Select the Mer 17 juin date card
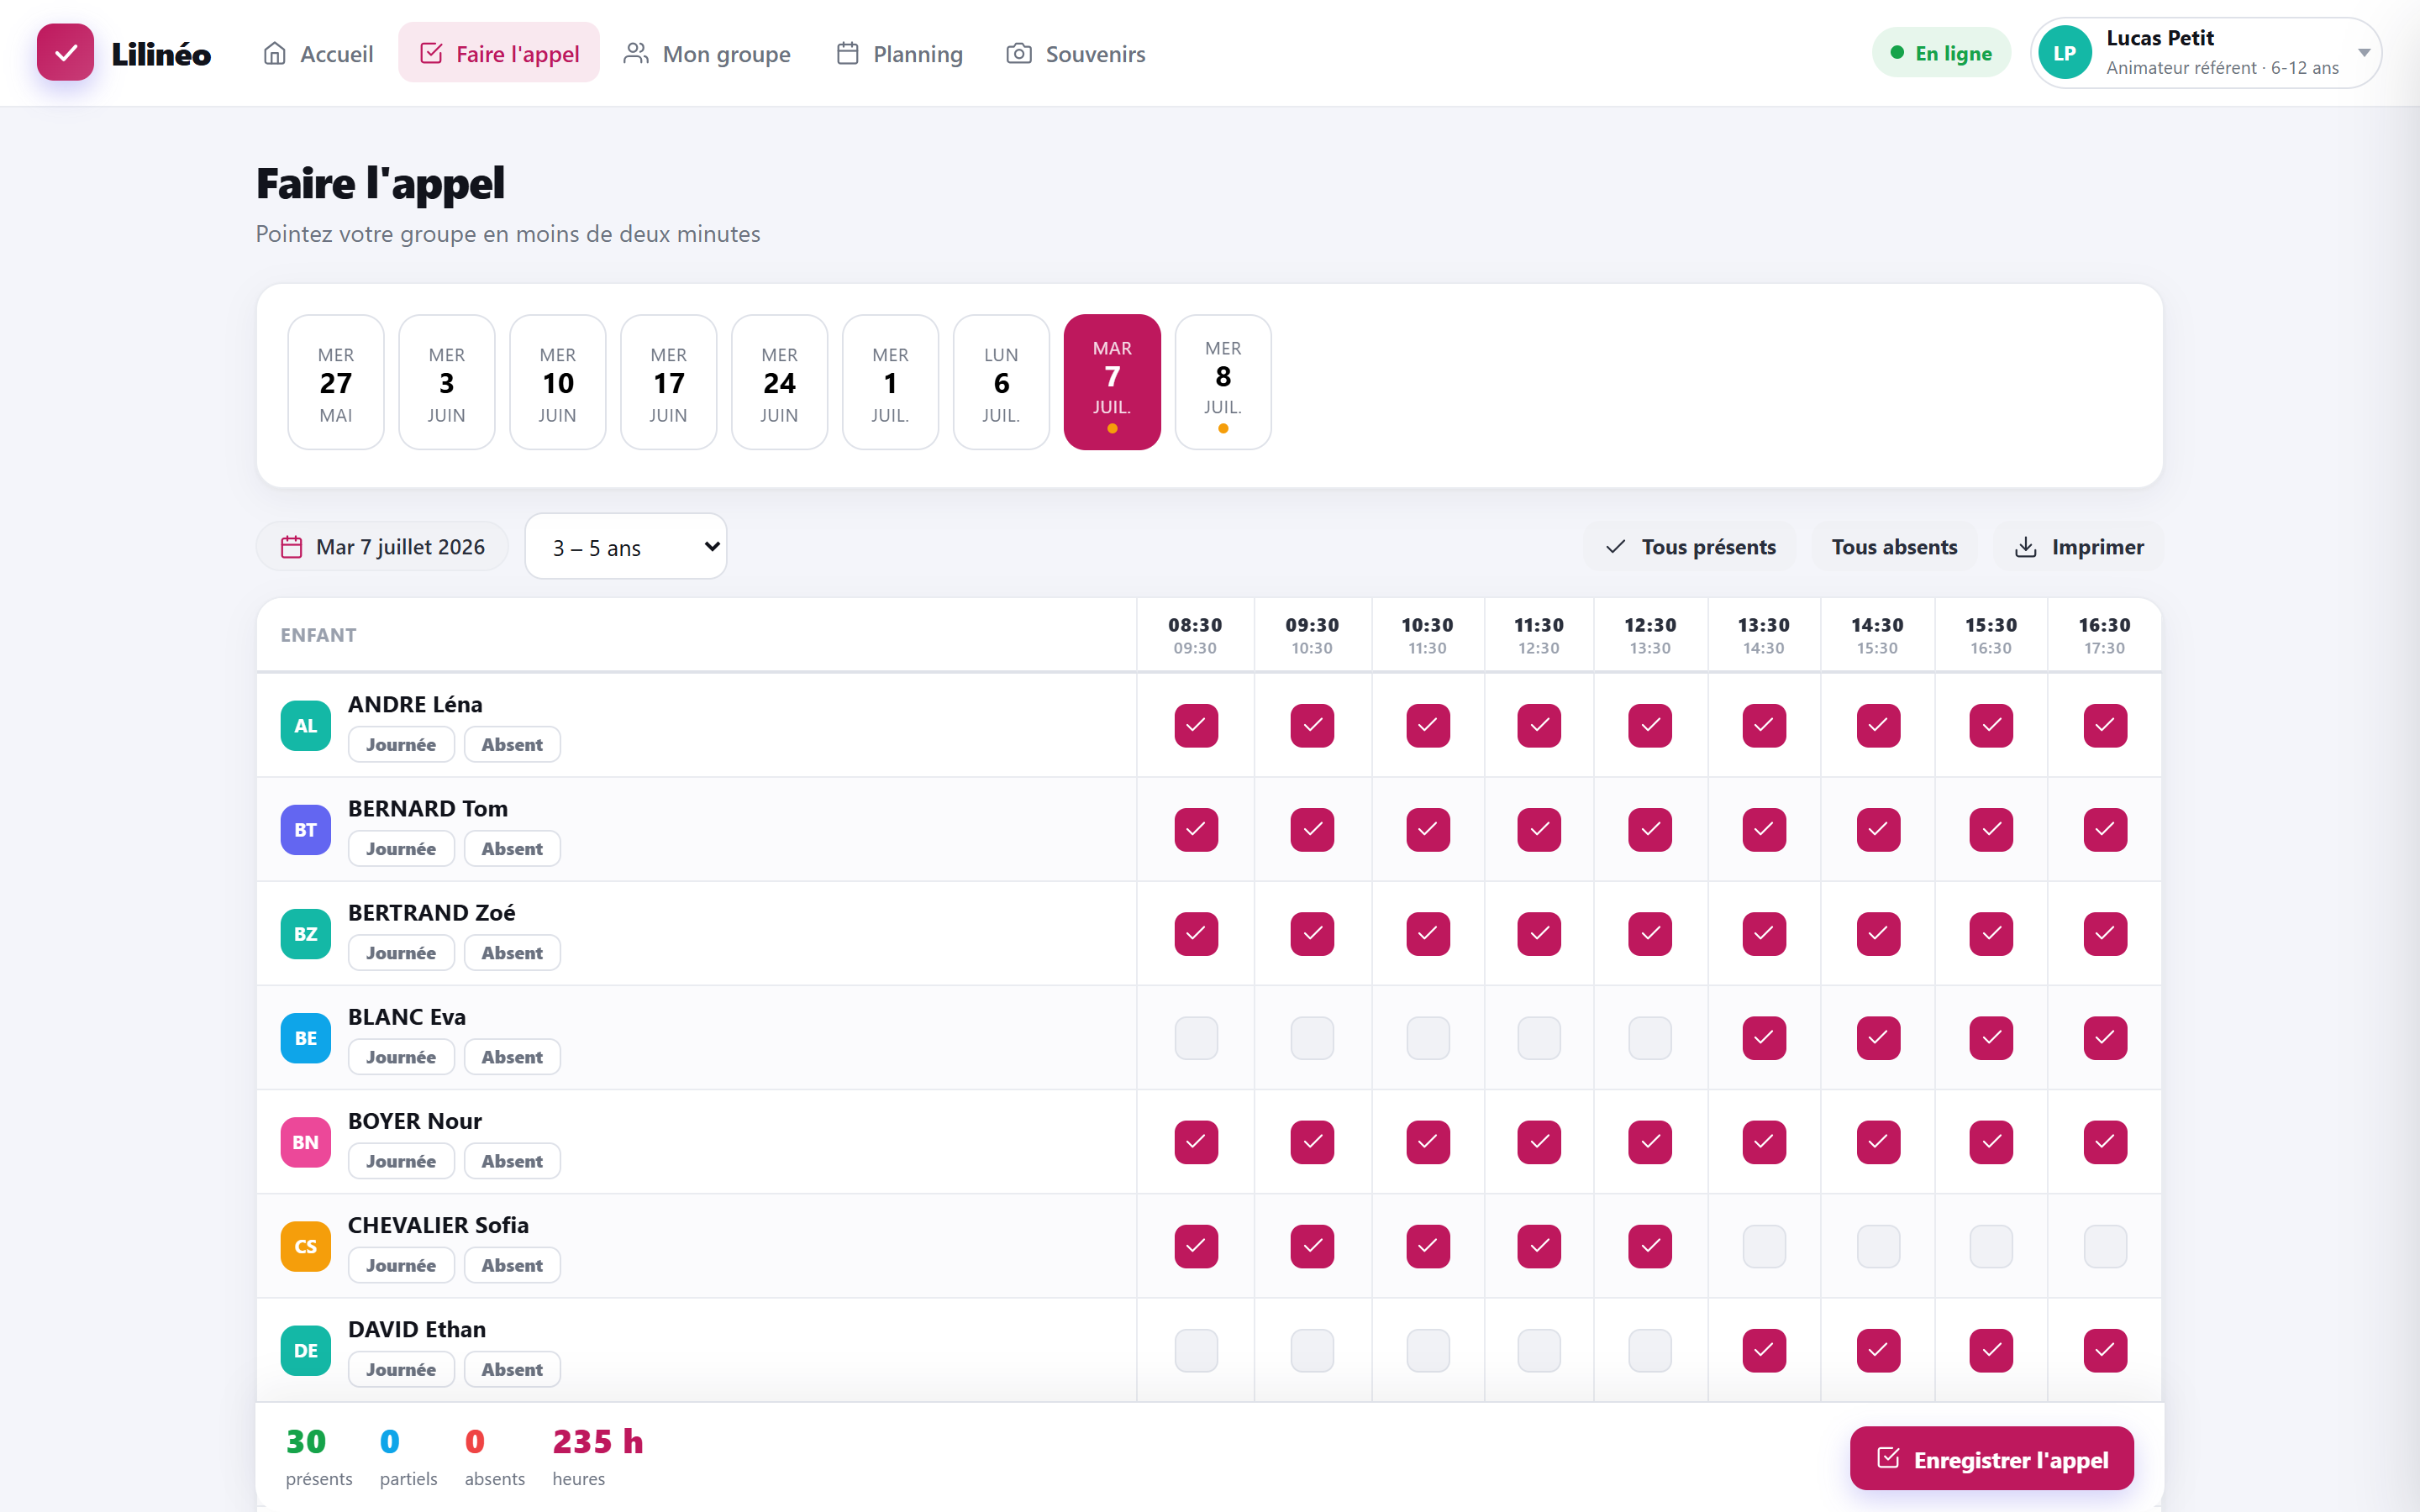2420x1512 pixels. coord(669,383)
